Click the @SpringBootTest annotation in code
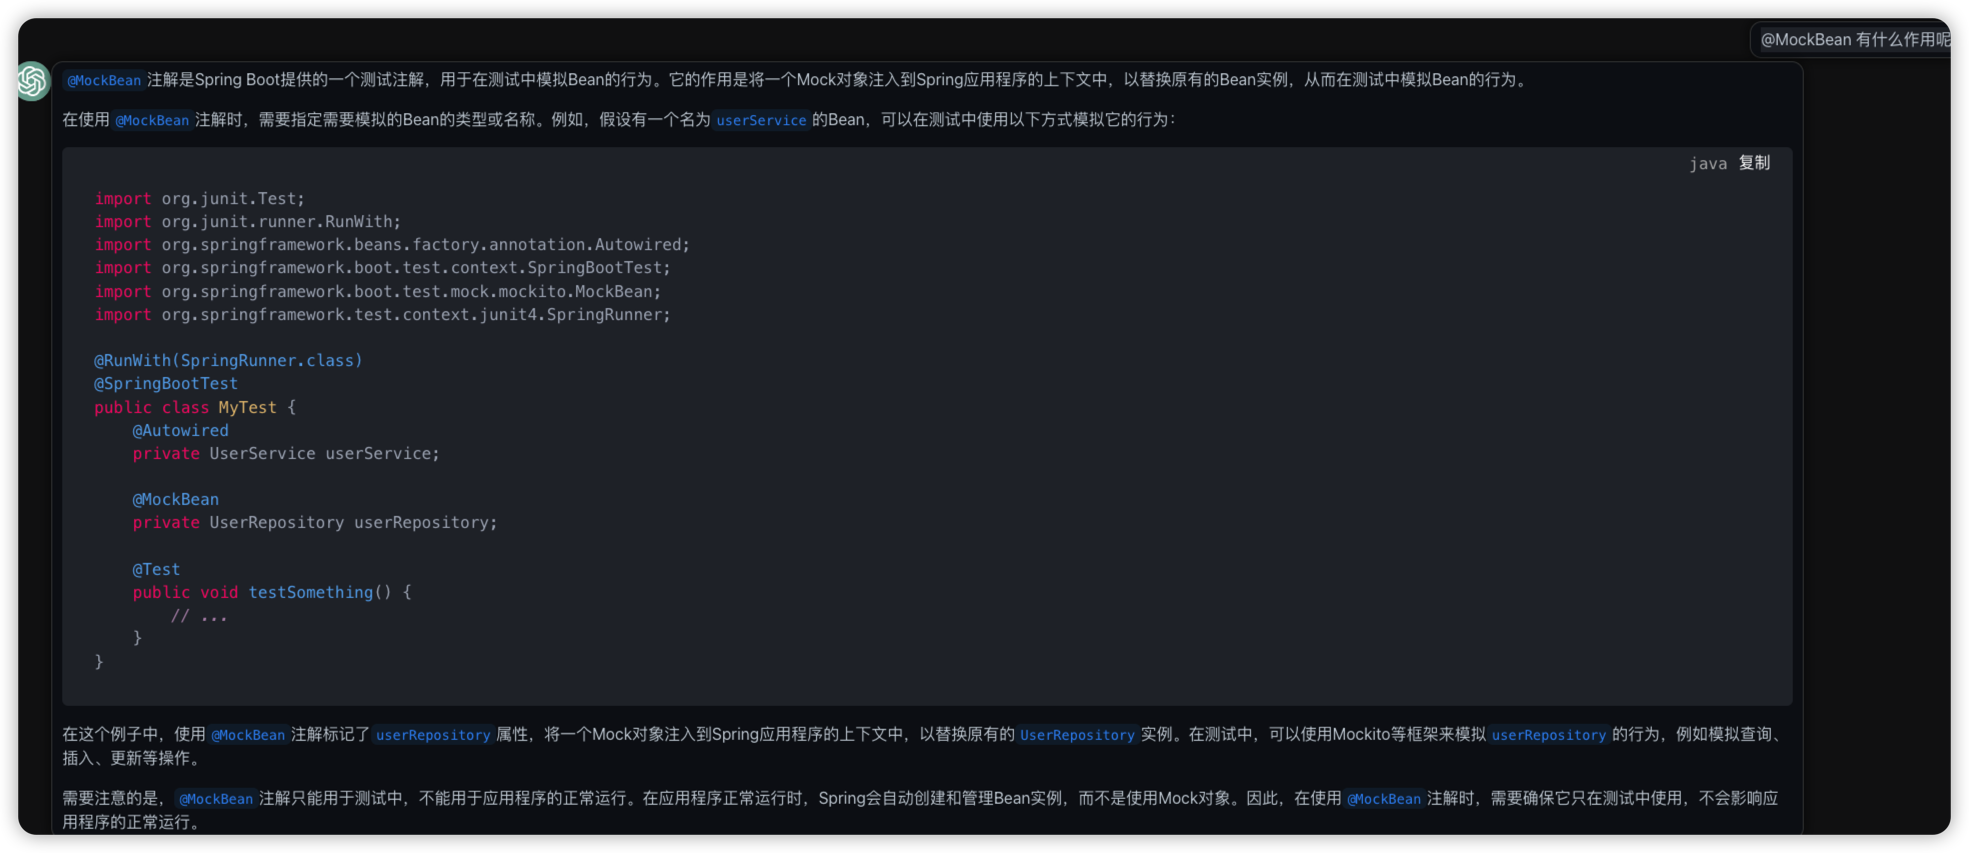 [166, 384]
